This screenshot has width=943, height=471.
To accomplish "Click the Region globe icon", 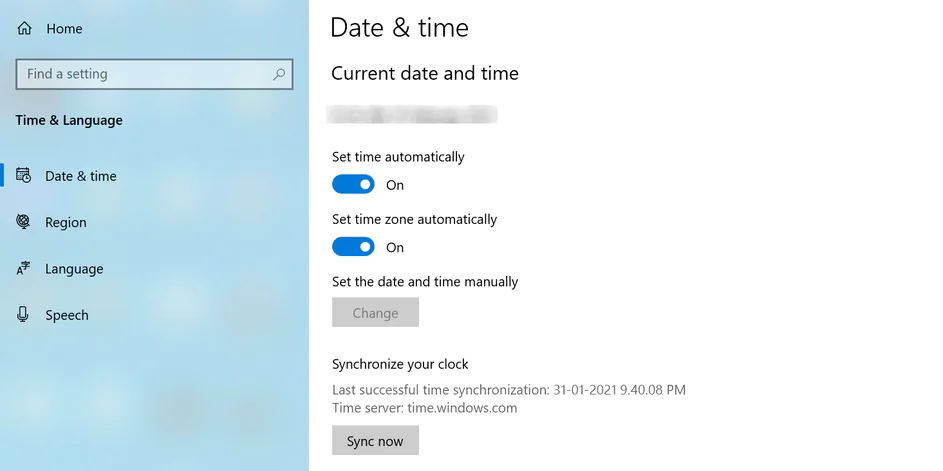I will pyautogui.click(x=24, y=222).
